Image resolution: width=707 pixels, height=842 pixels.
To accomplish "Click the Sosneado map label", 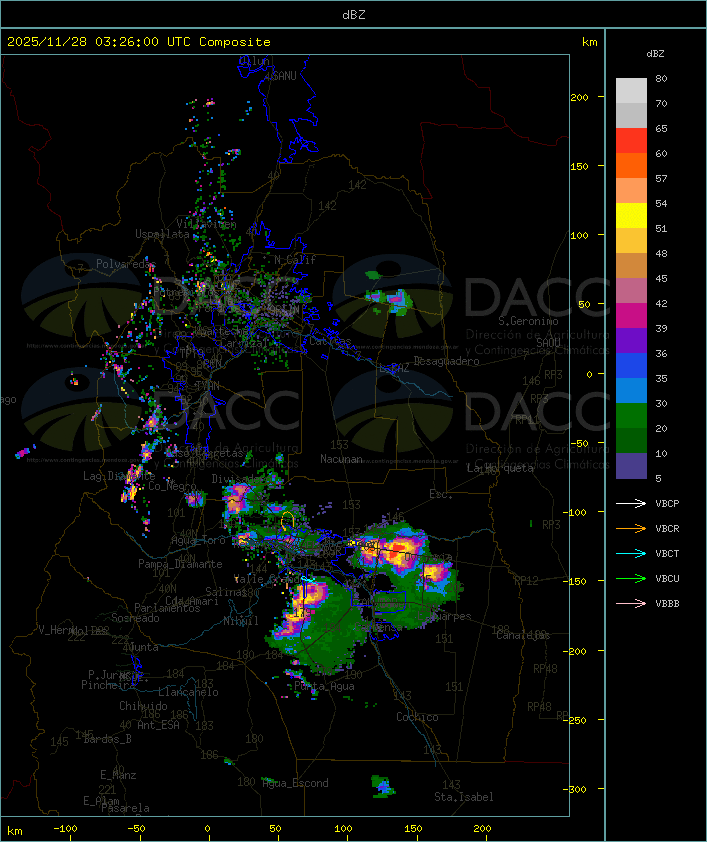I will point(135,618).
